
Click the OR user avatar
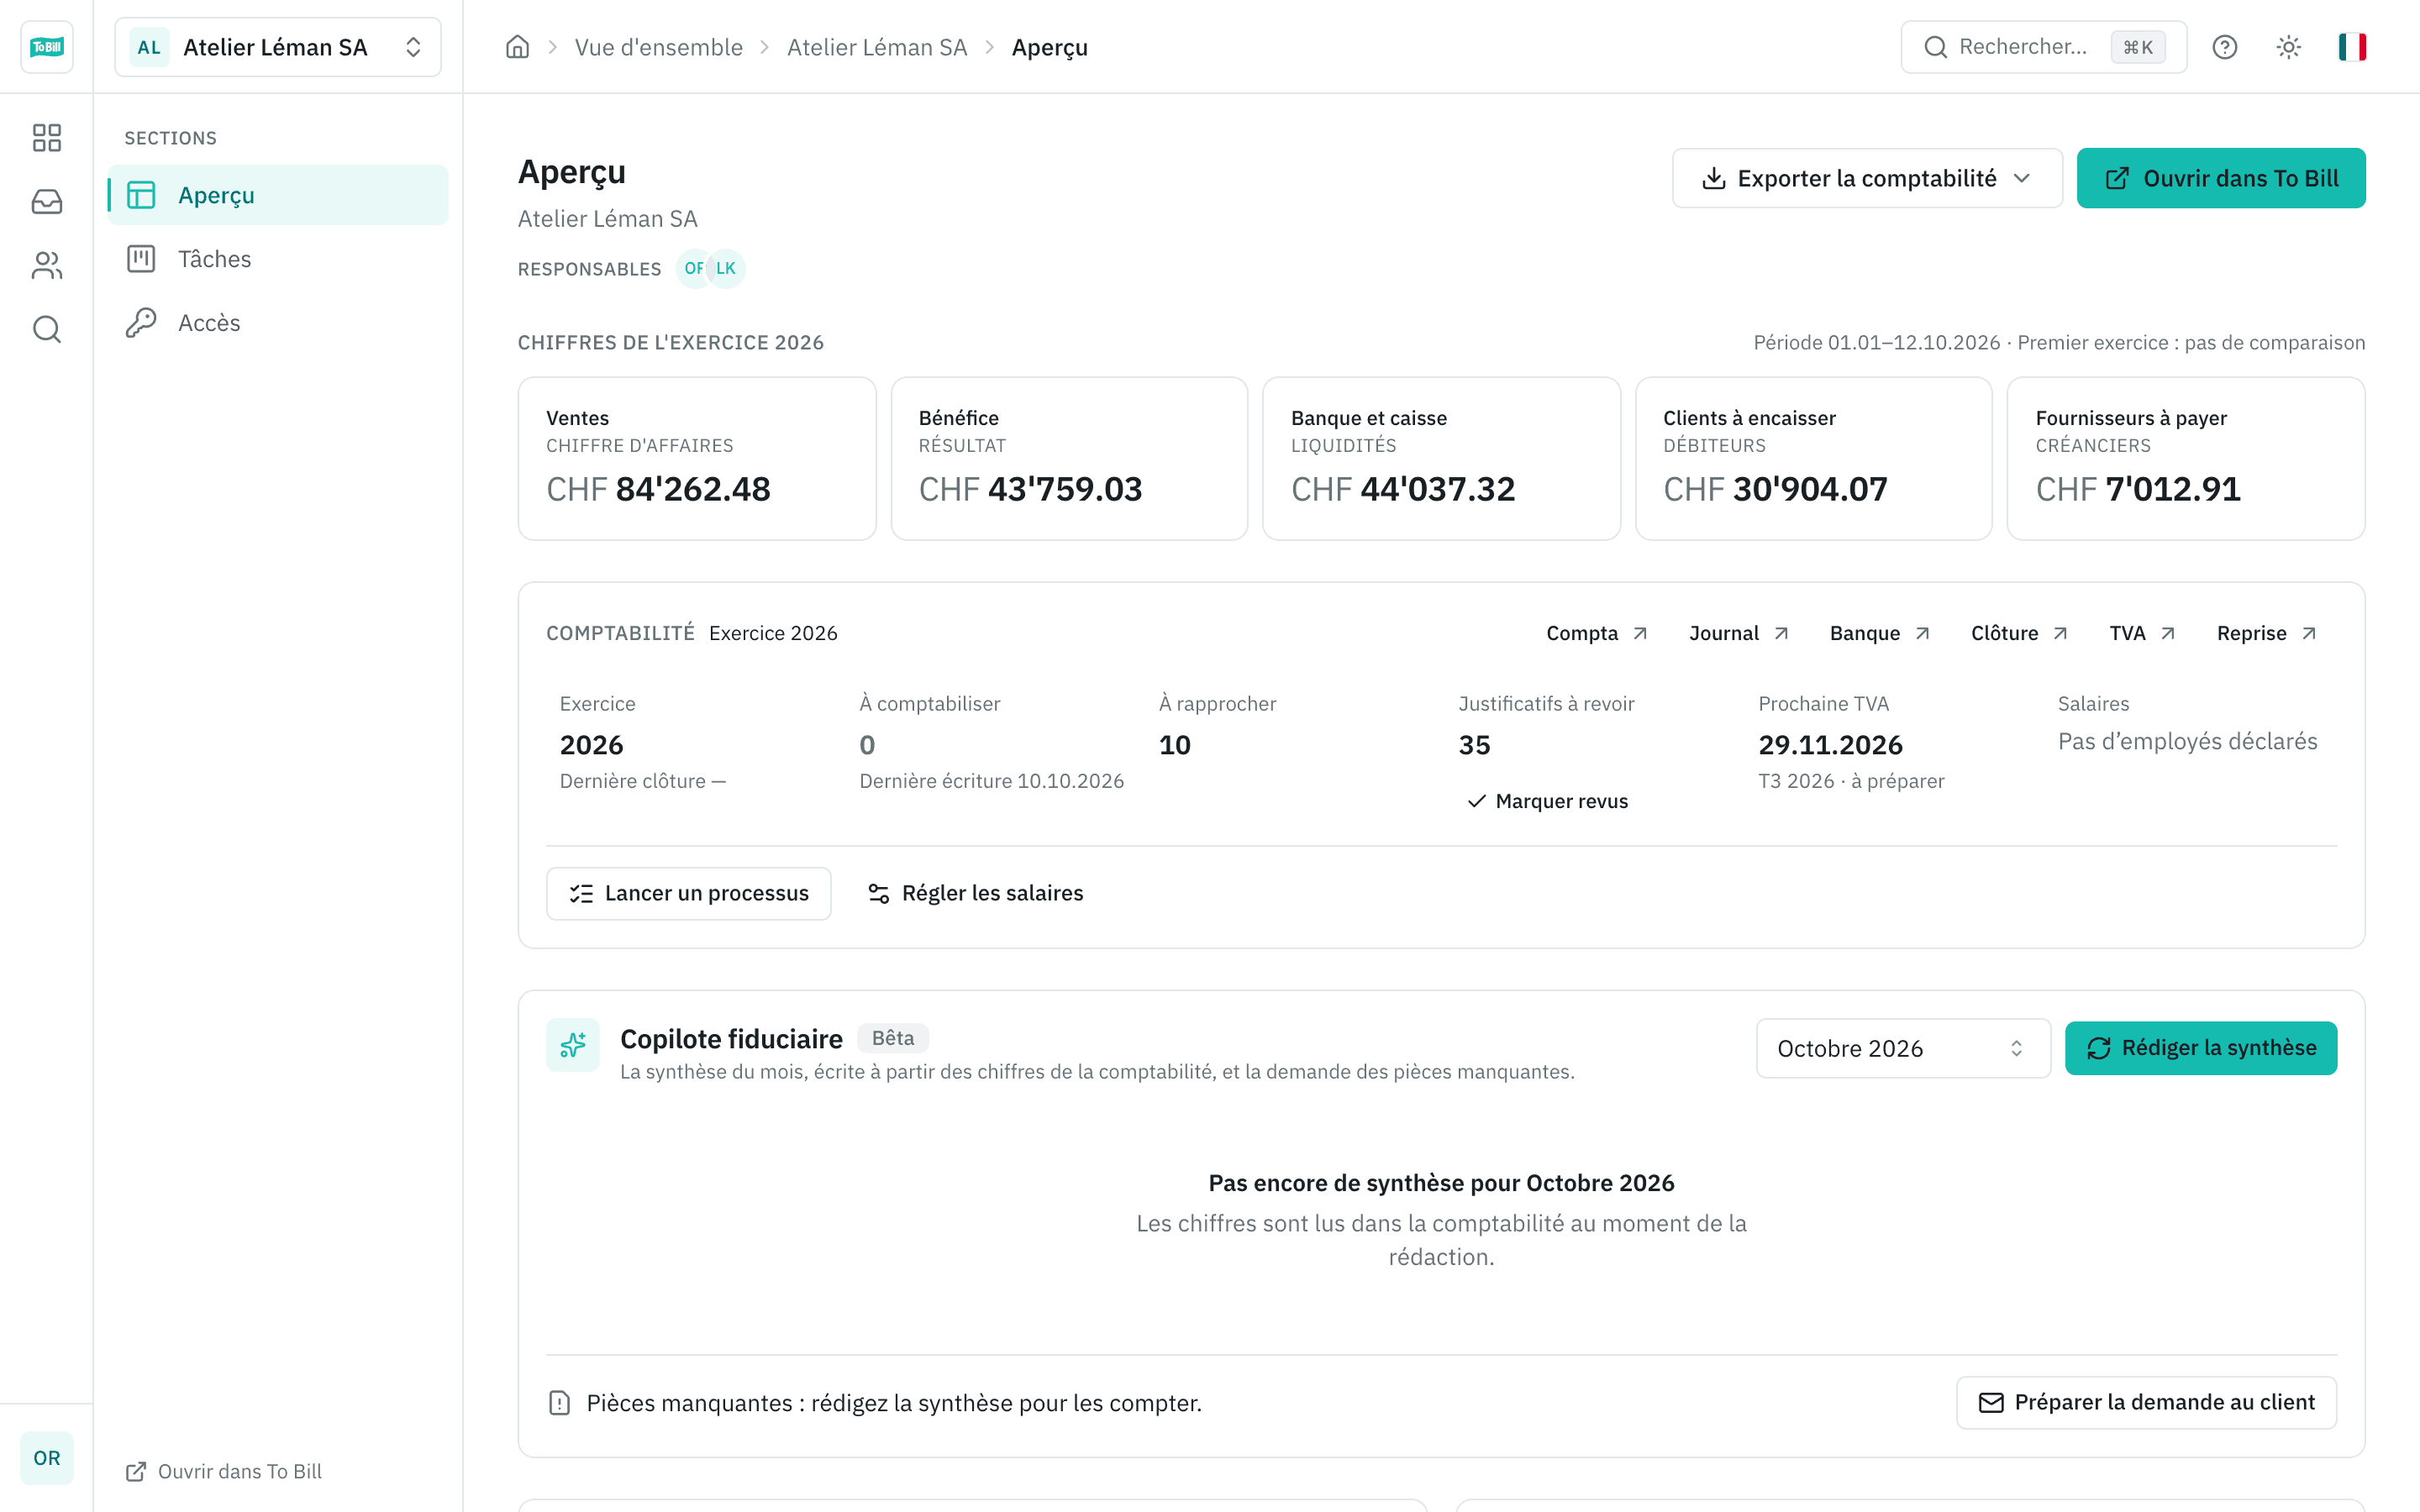coord(46,1457)
